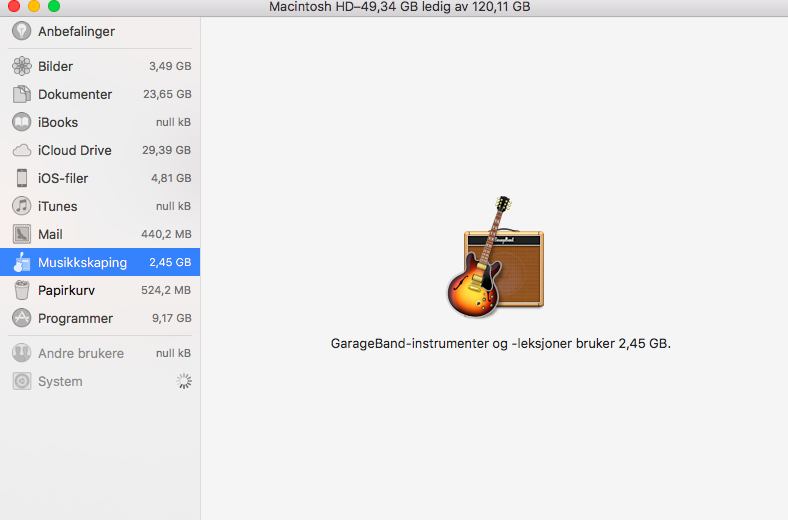
Task: Select the Mail stamp icon
Action: pyautogui.click(x=22, y=234)
